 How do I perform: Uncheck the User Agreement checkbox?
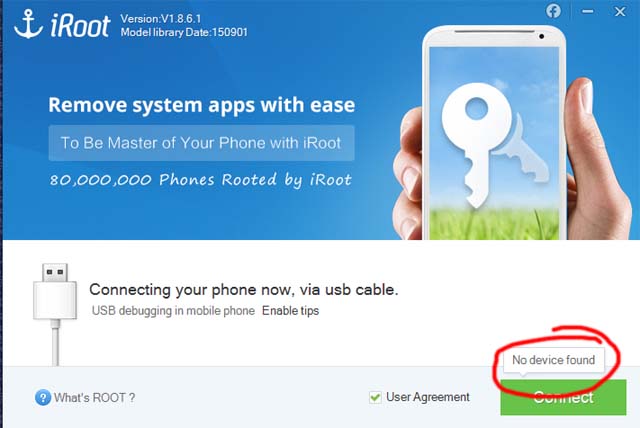[x=375, y=397]
